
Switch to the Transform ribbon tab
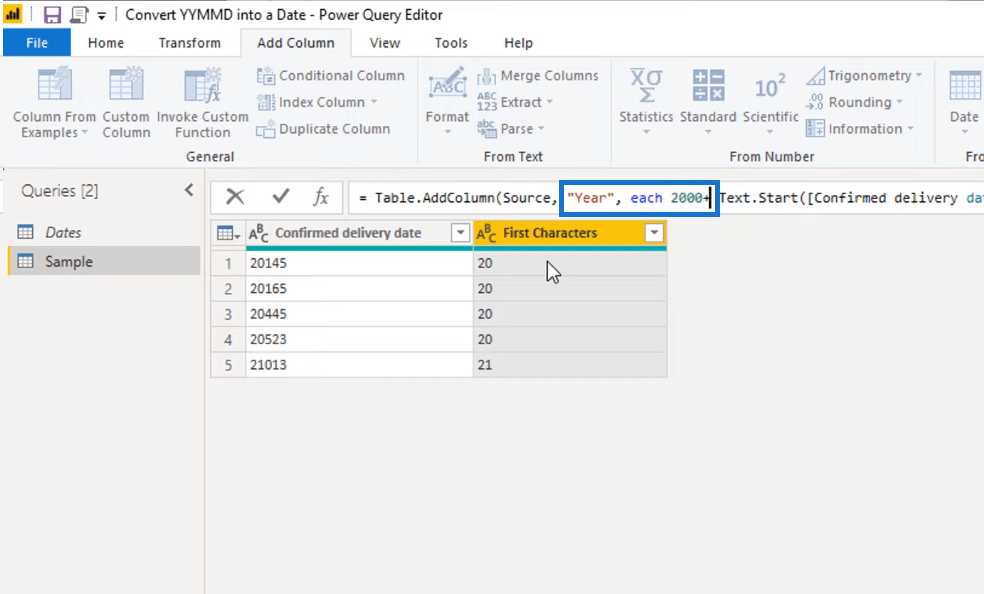(x=190, y=43)
